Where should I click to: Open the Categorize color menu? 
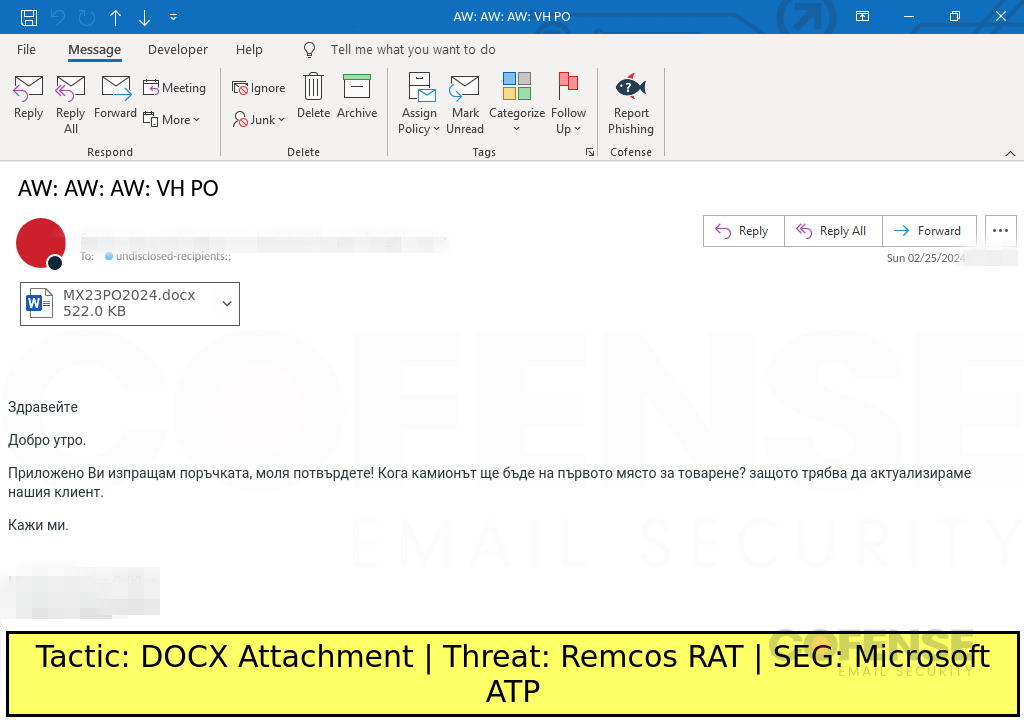[517, 104]
